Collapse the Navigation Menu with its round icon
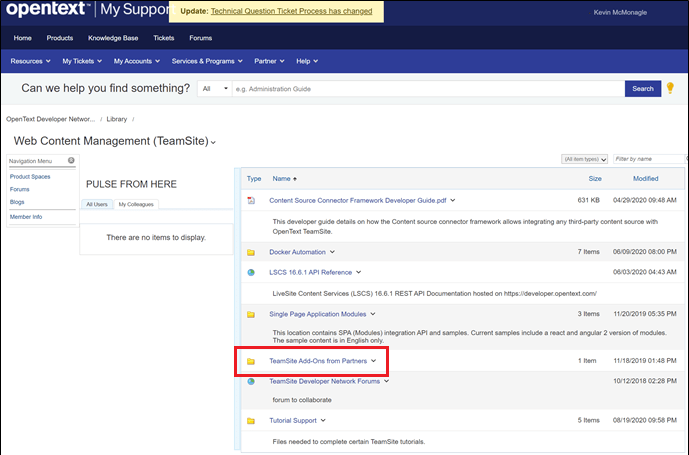This screenshot has width=689, height=455. (71, 160)
